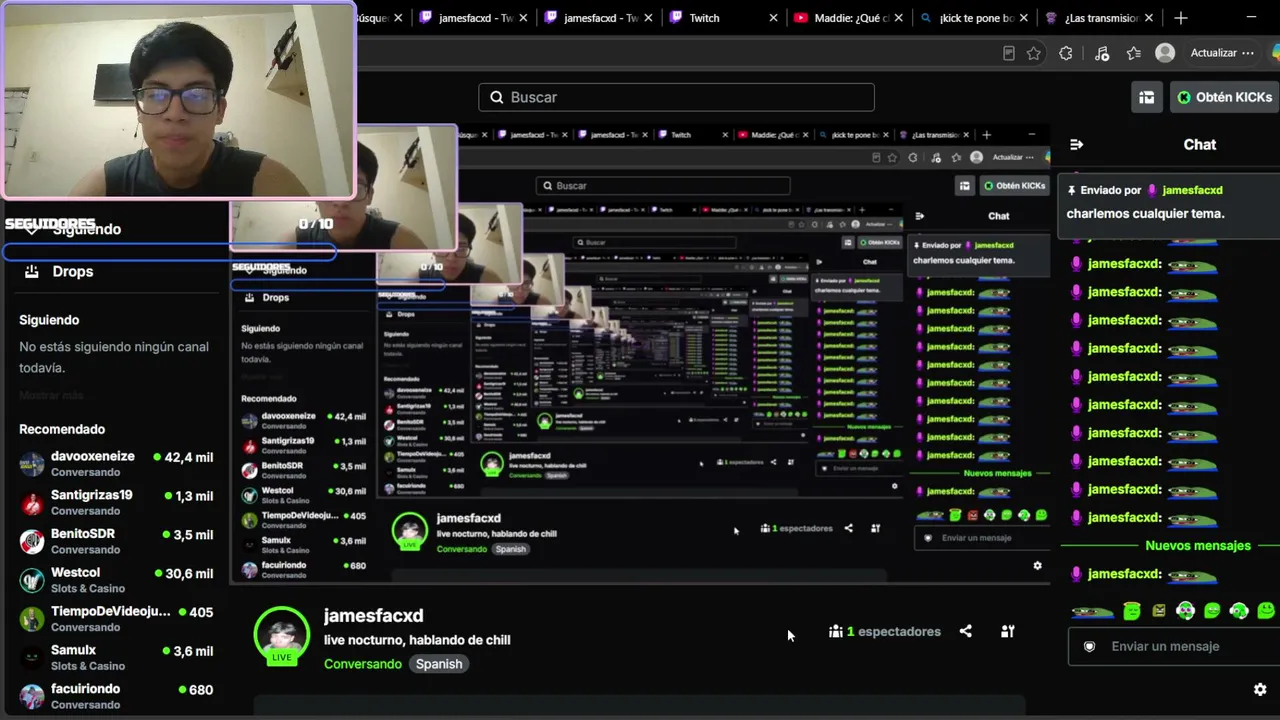Viewport: 1280px width, 720px height.
Task: Click davooxeneize avatar in left sidebar
Action: click(33, 464)
